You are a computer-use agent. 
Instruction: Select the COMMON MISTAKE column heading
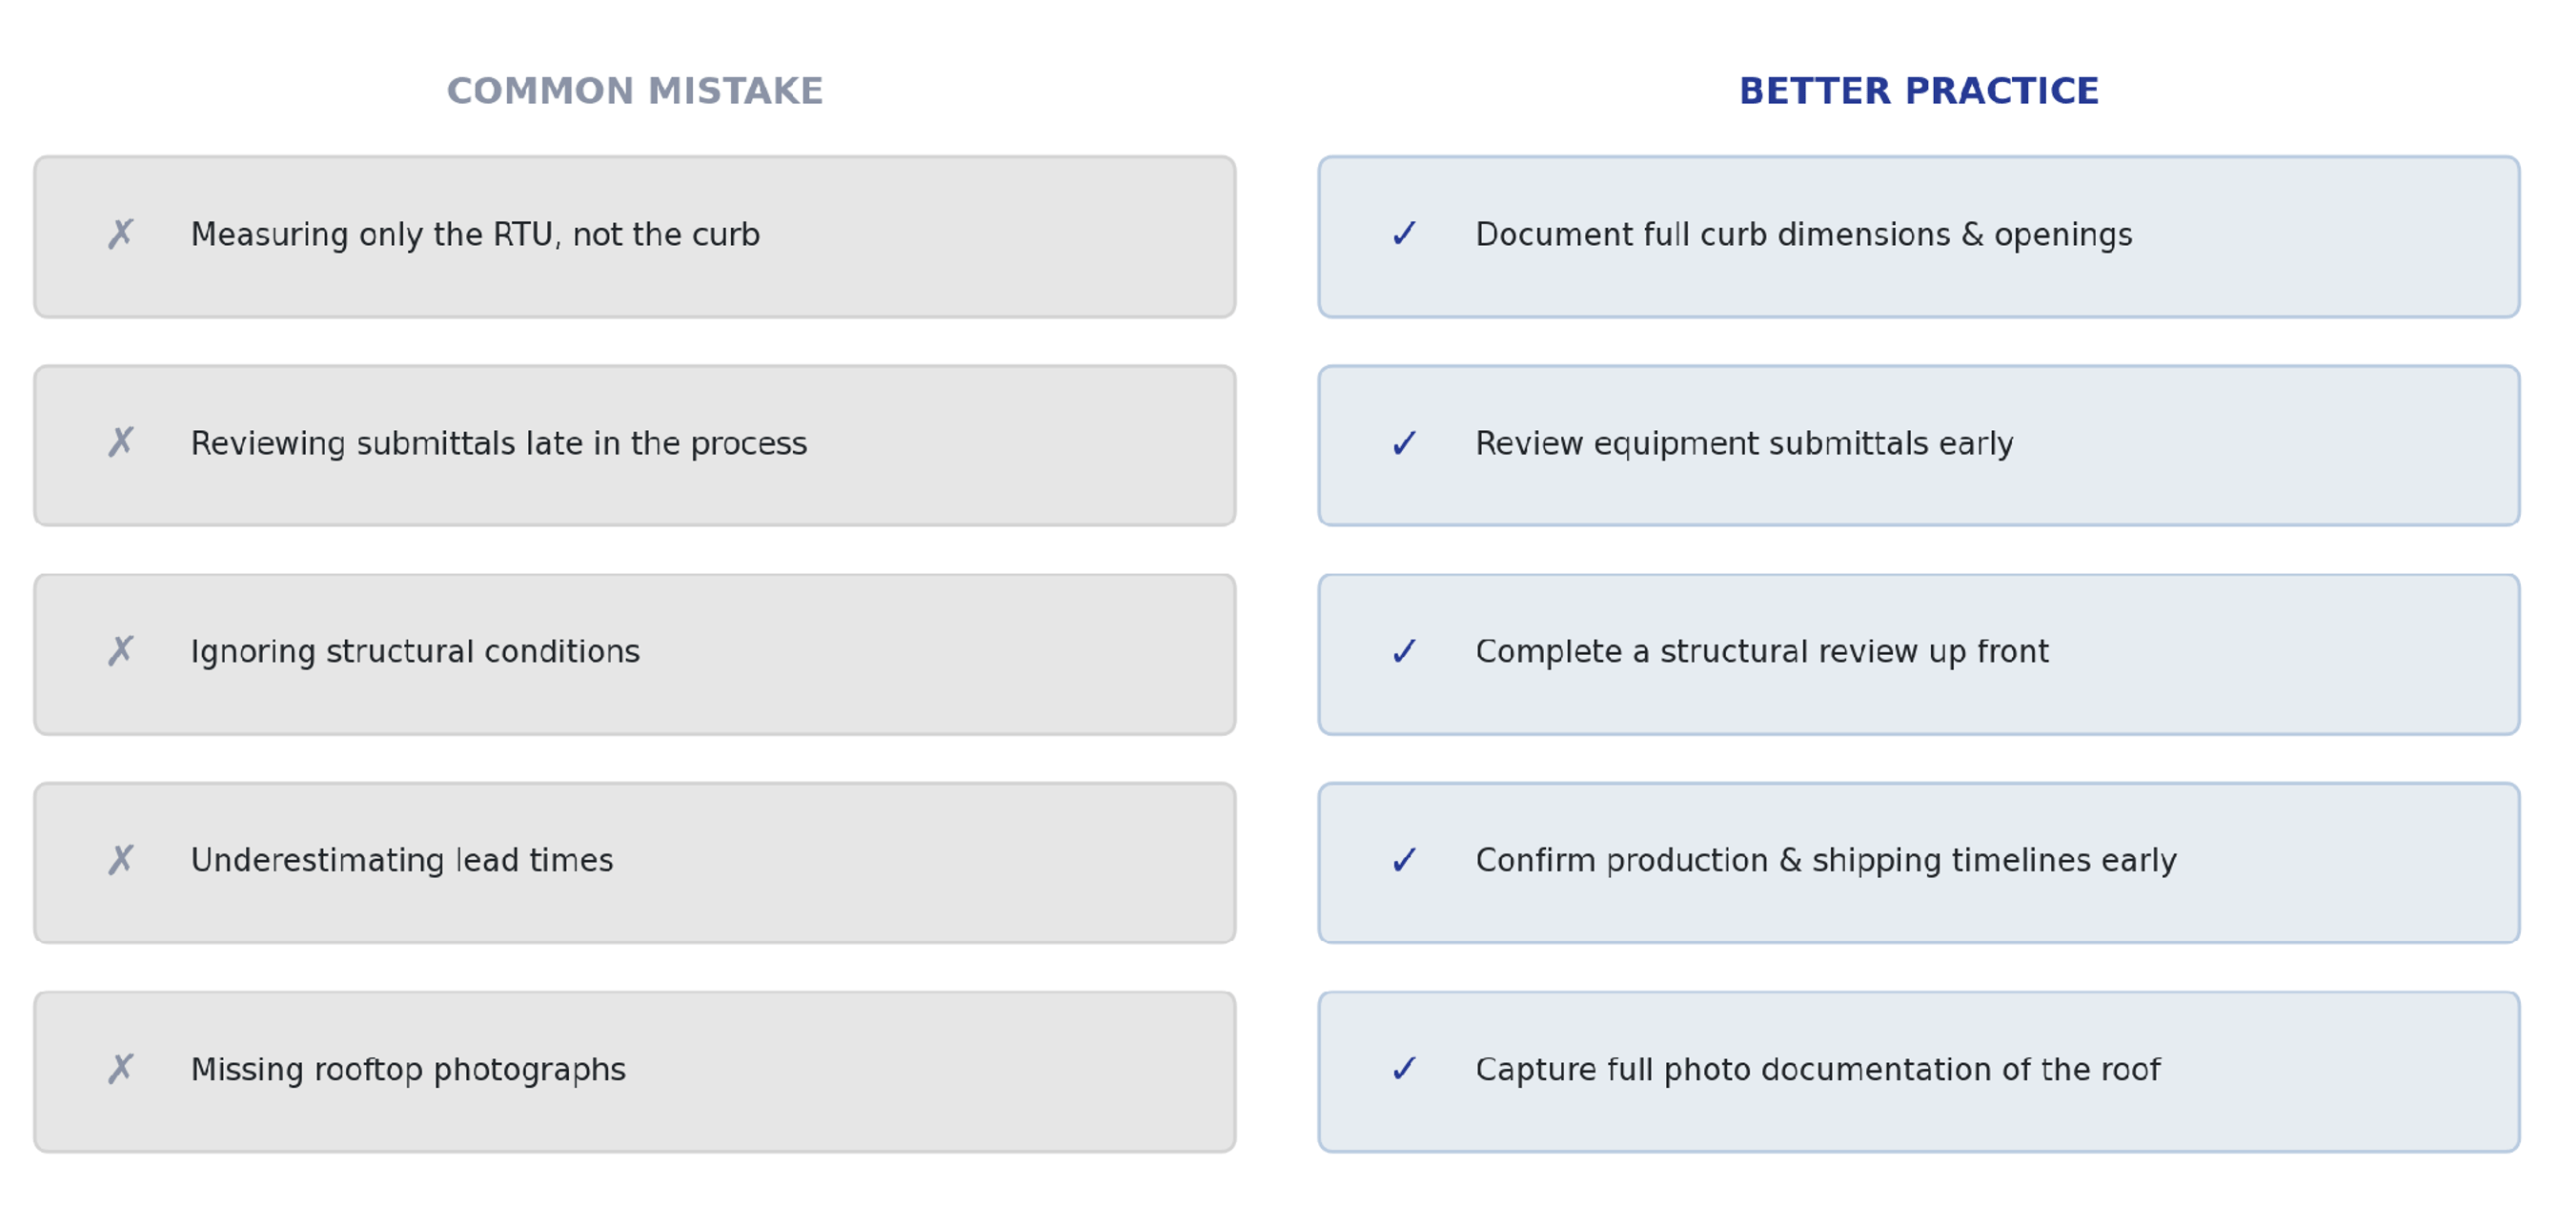pyautogui.click(x=634, y=91)
